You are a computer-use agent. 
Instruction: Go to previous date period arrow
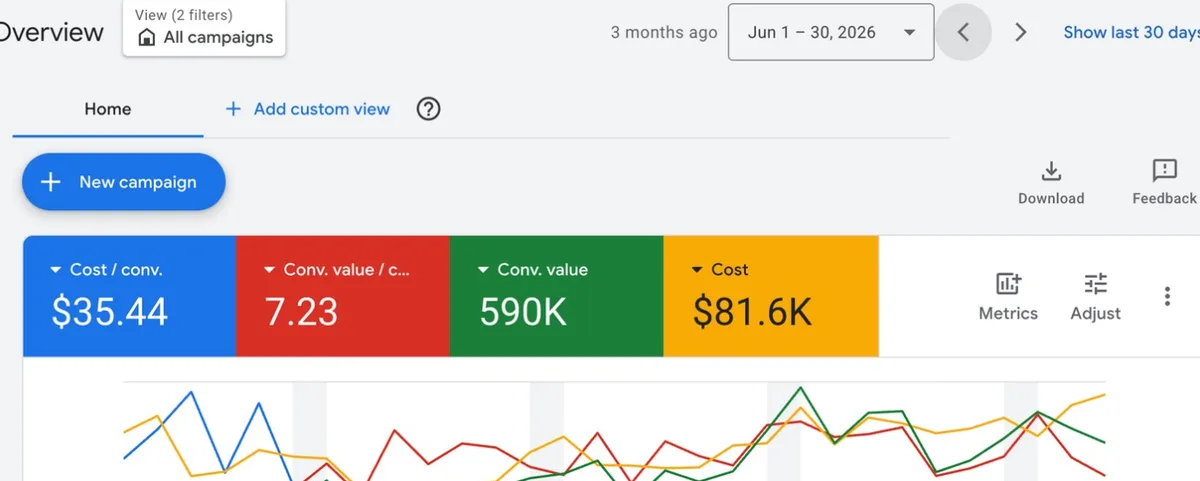coord(963,32)
